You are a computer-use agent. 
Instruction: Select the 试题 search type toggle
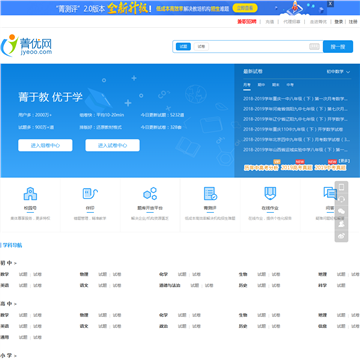click(x=183, y=47)
